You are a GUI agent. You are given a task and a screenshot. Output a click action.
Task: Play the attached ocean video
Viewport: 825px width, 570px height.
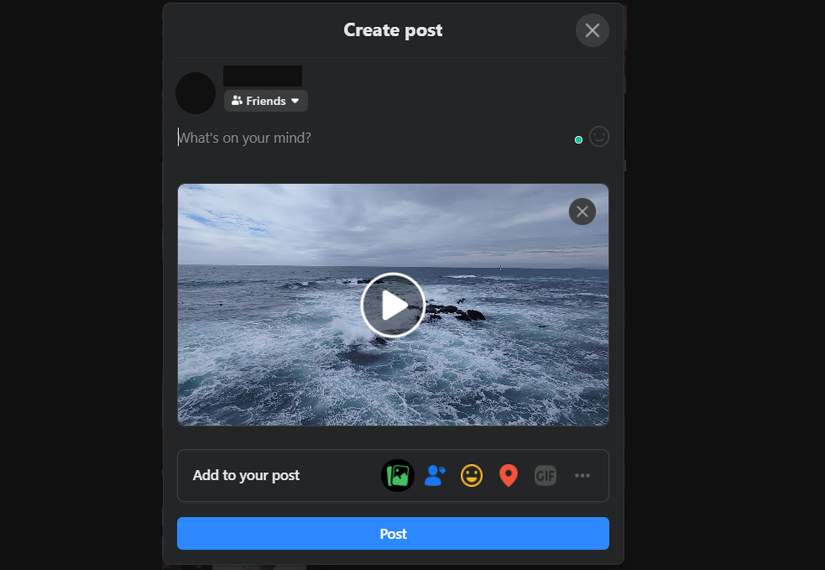[393, 305]
